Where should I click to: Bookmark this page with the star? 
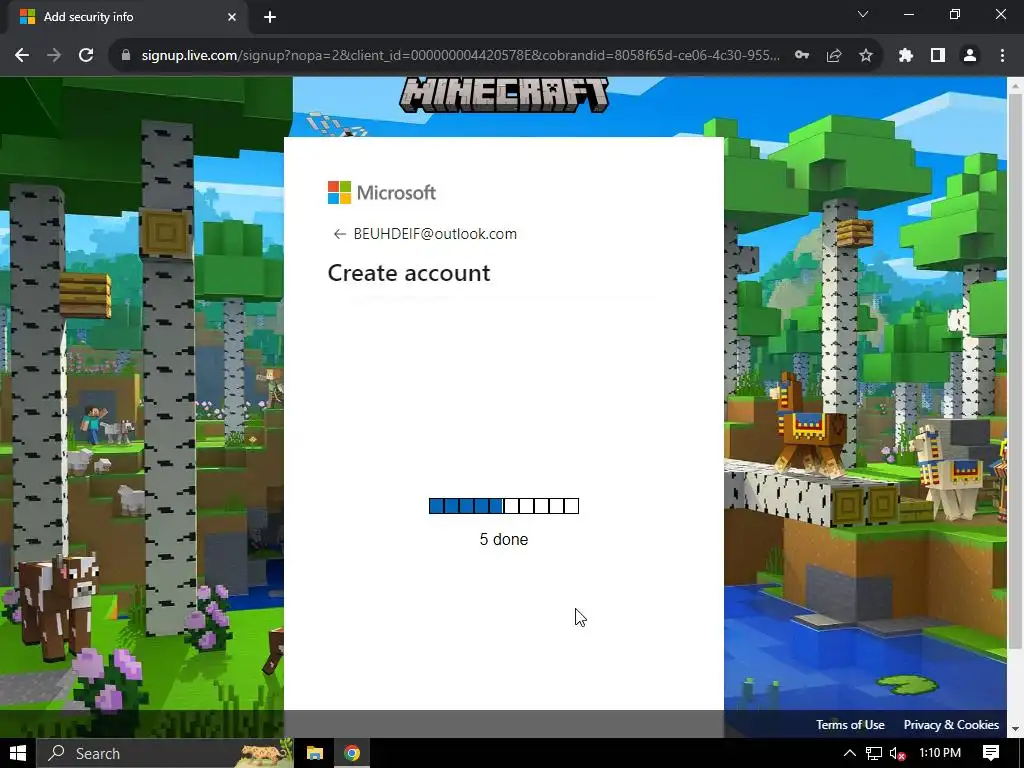coord(866,56)
